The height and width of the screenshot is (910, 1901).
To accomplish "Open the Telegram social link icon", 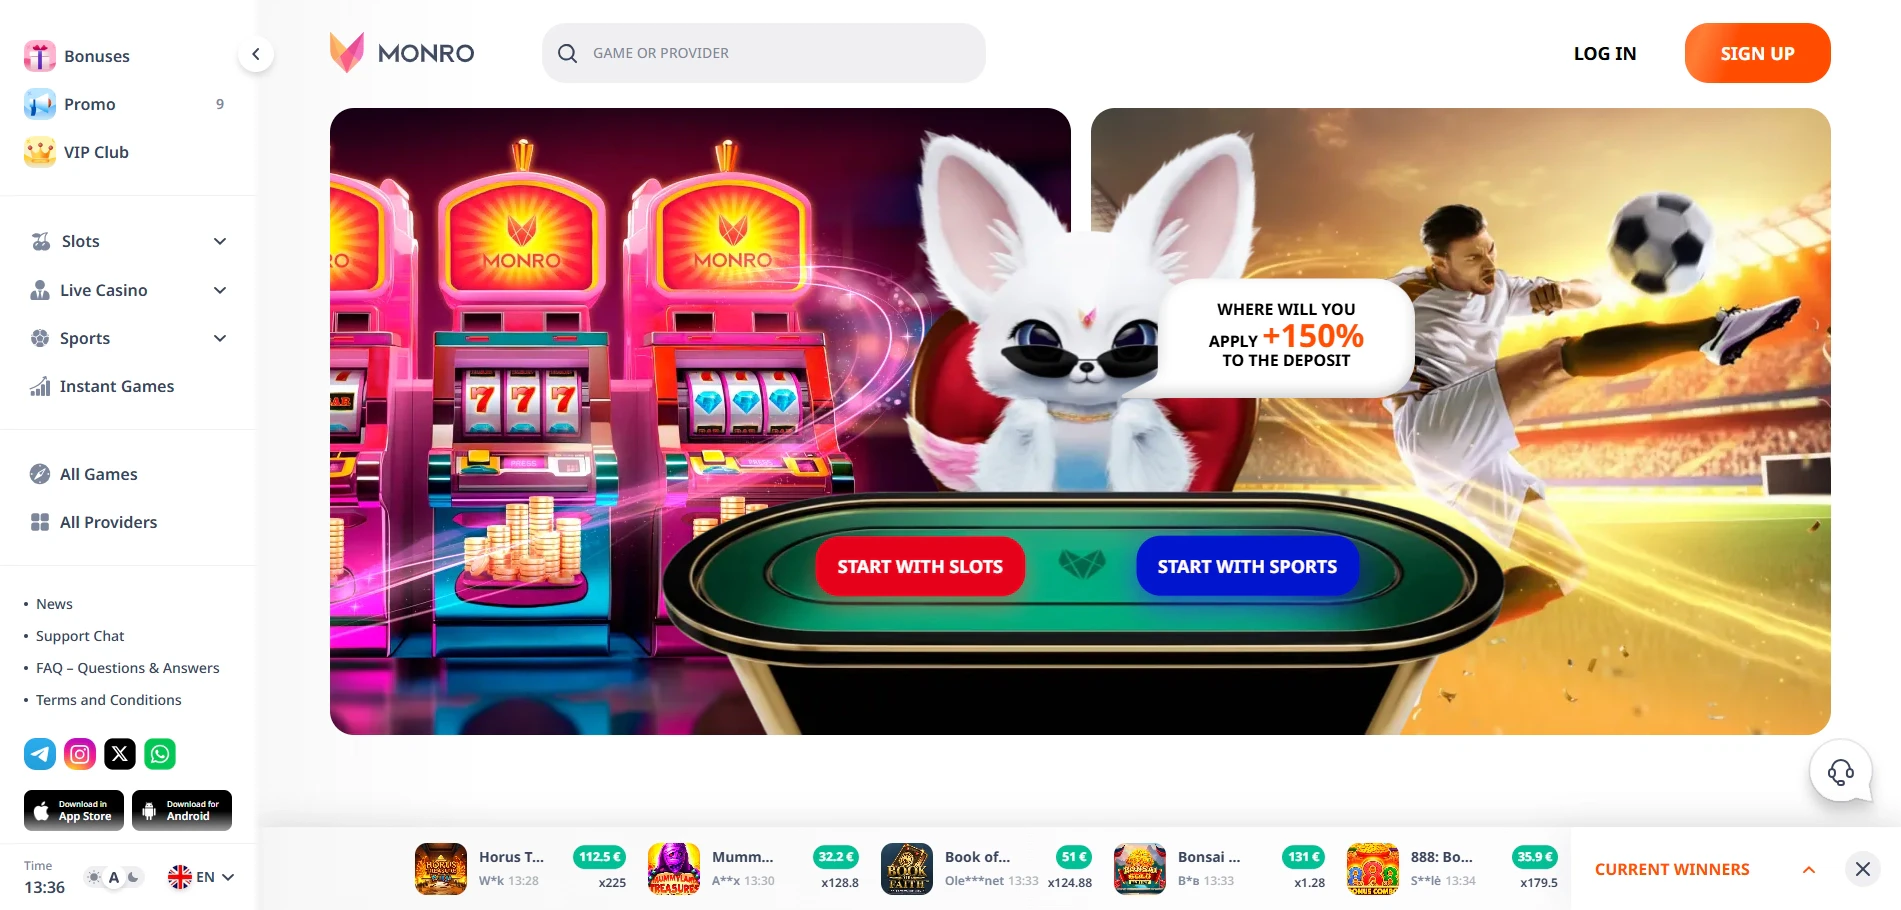I will pyautogui.click(x=40, y=754).
